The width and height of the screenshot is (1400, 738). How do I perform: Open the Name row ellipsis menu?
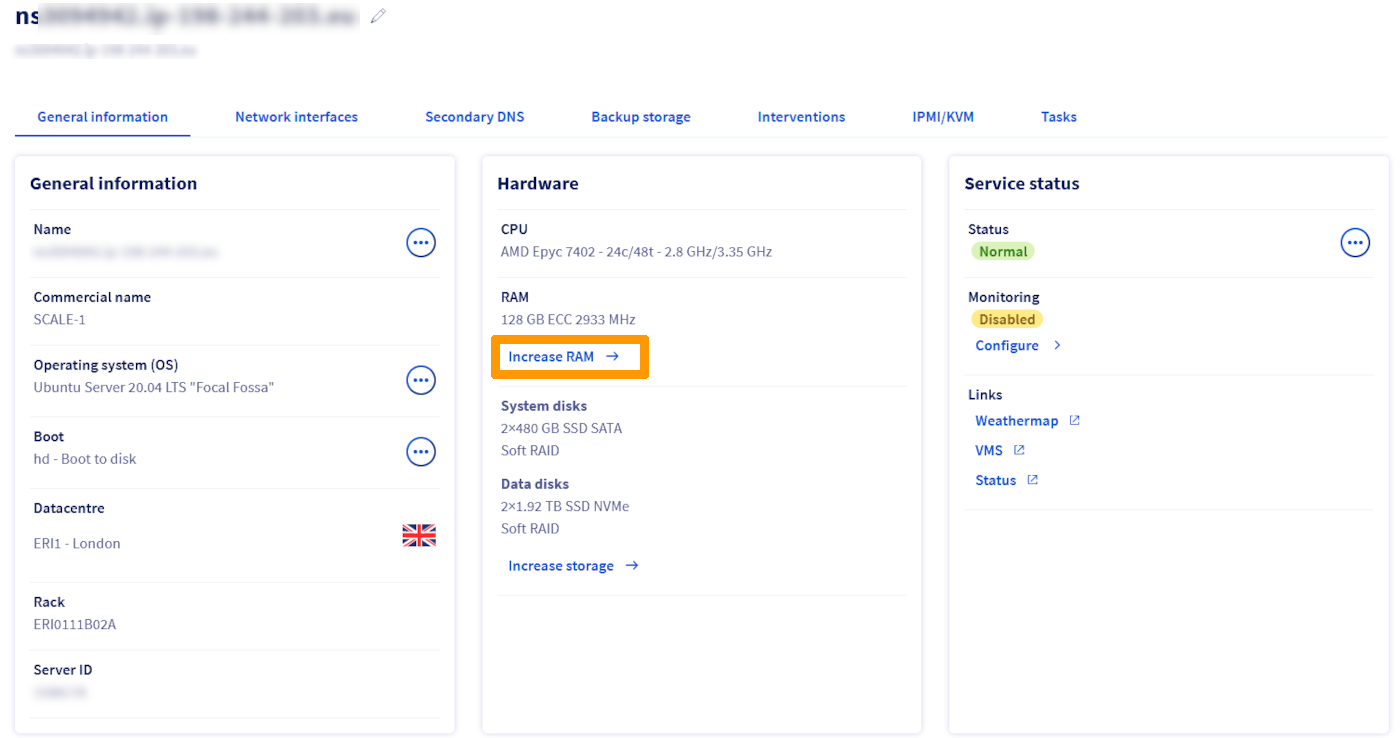(x=421, y=242)
